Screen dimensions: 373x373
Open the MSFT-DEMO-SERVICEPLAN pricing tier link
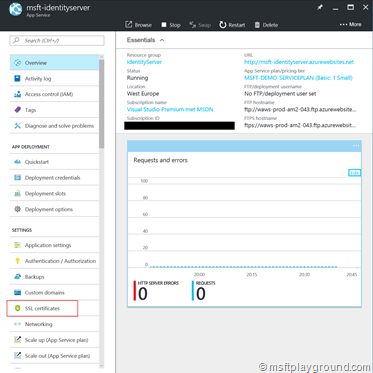[x=298, y=78]
